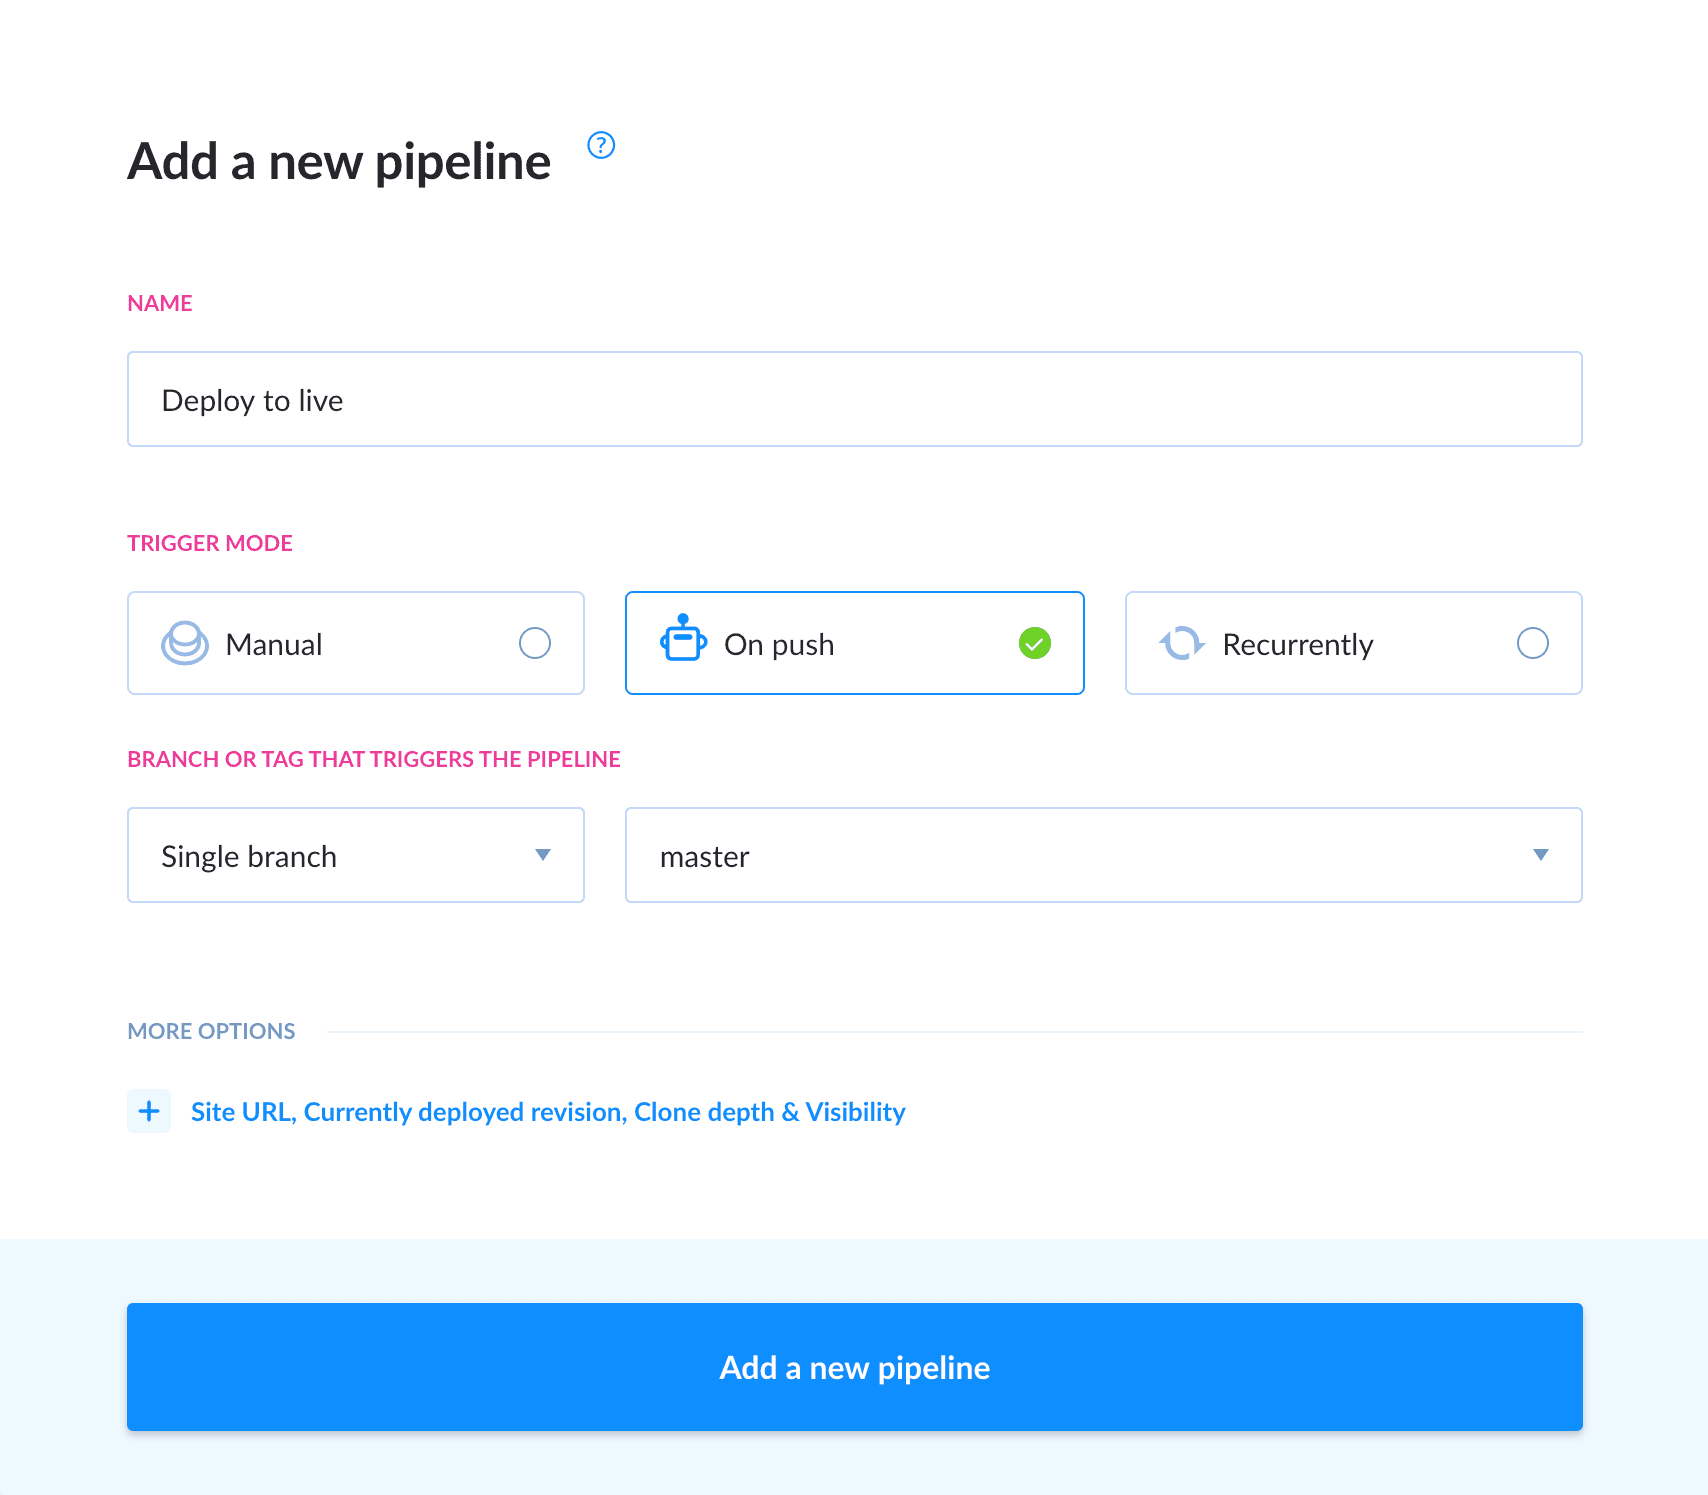The width and height of the screenshot is (1708, 1495).
Task: Choose the Recurrently trigger label
Action: pyautogui.click(x=1297, y=645)
